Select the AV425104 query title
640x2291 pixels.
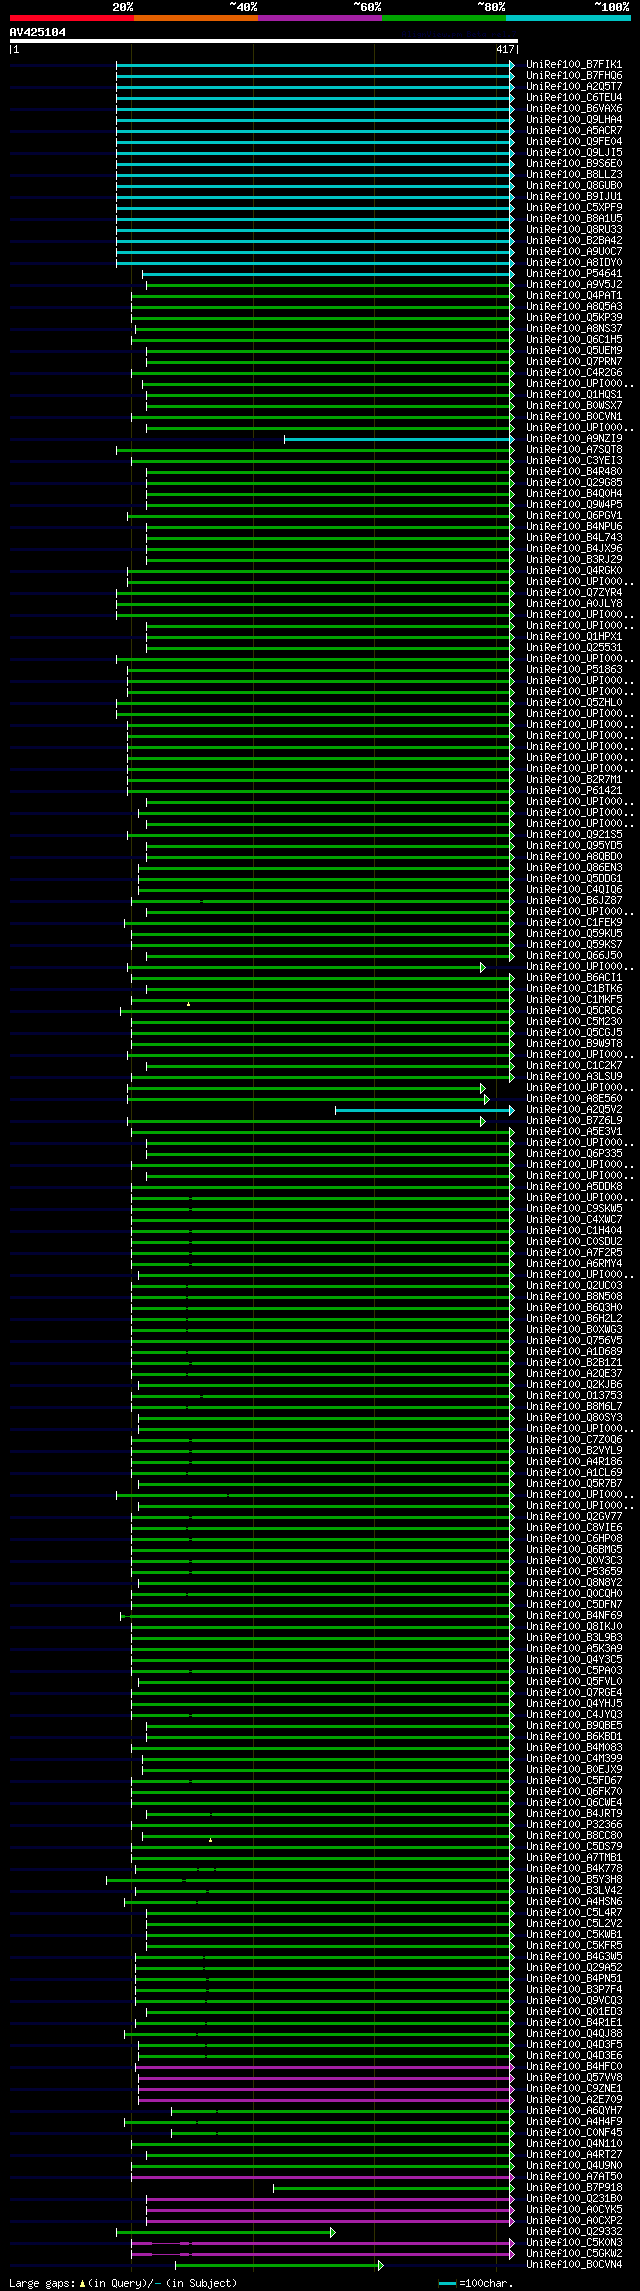click(x=38, y=32)
